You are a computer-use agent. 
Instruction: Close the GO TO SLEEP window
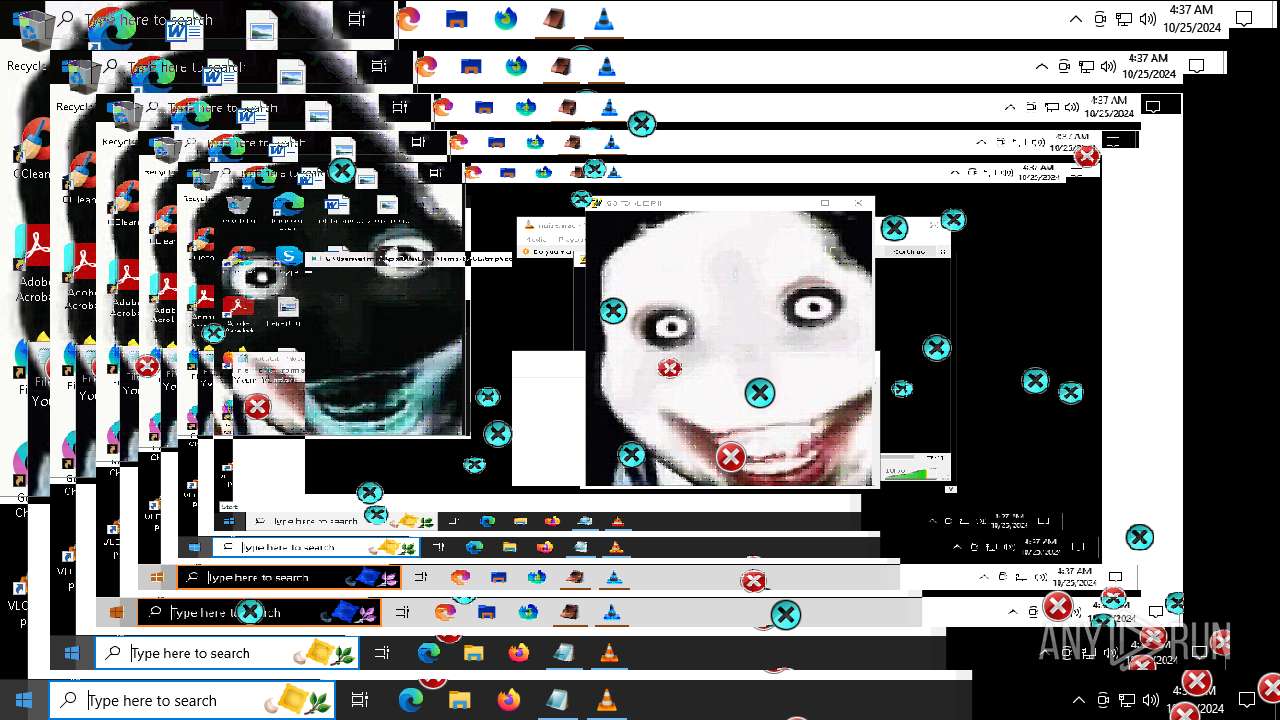(x=858, y=203)
